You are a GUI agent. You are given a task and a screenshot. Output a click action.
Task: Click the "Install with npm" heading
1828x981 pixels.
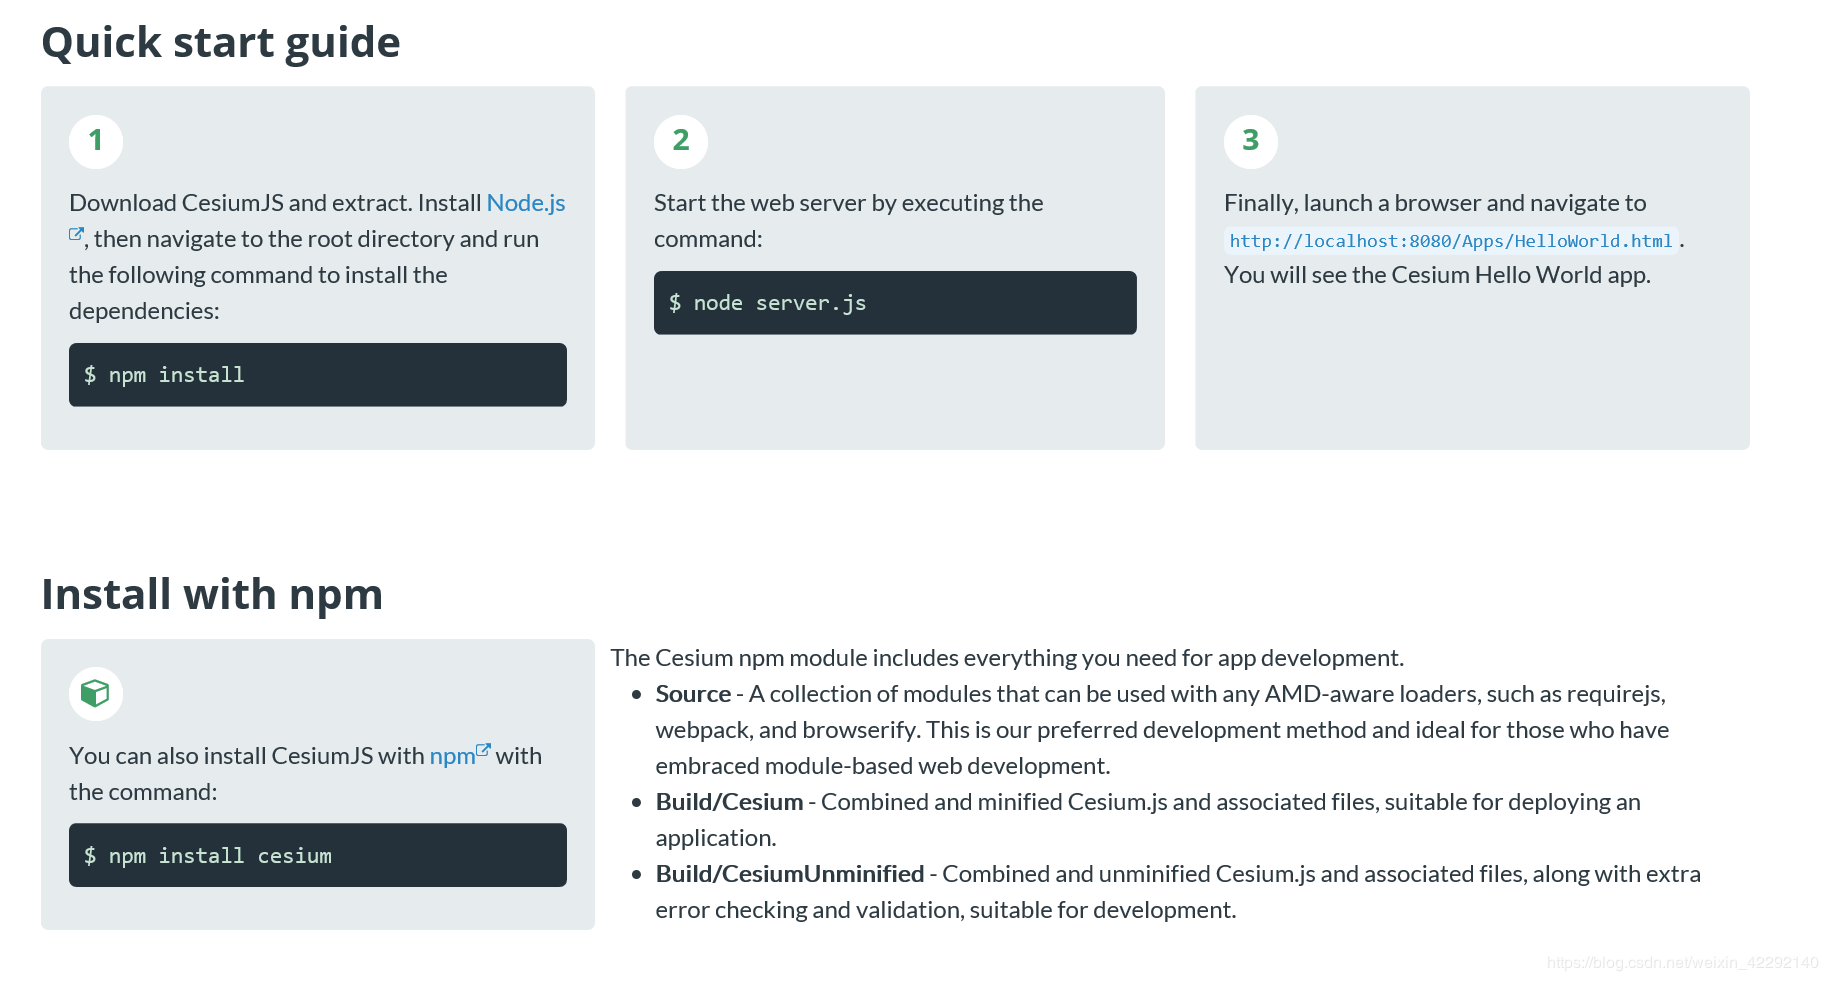pos(212,594)
